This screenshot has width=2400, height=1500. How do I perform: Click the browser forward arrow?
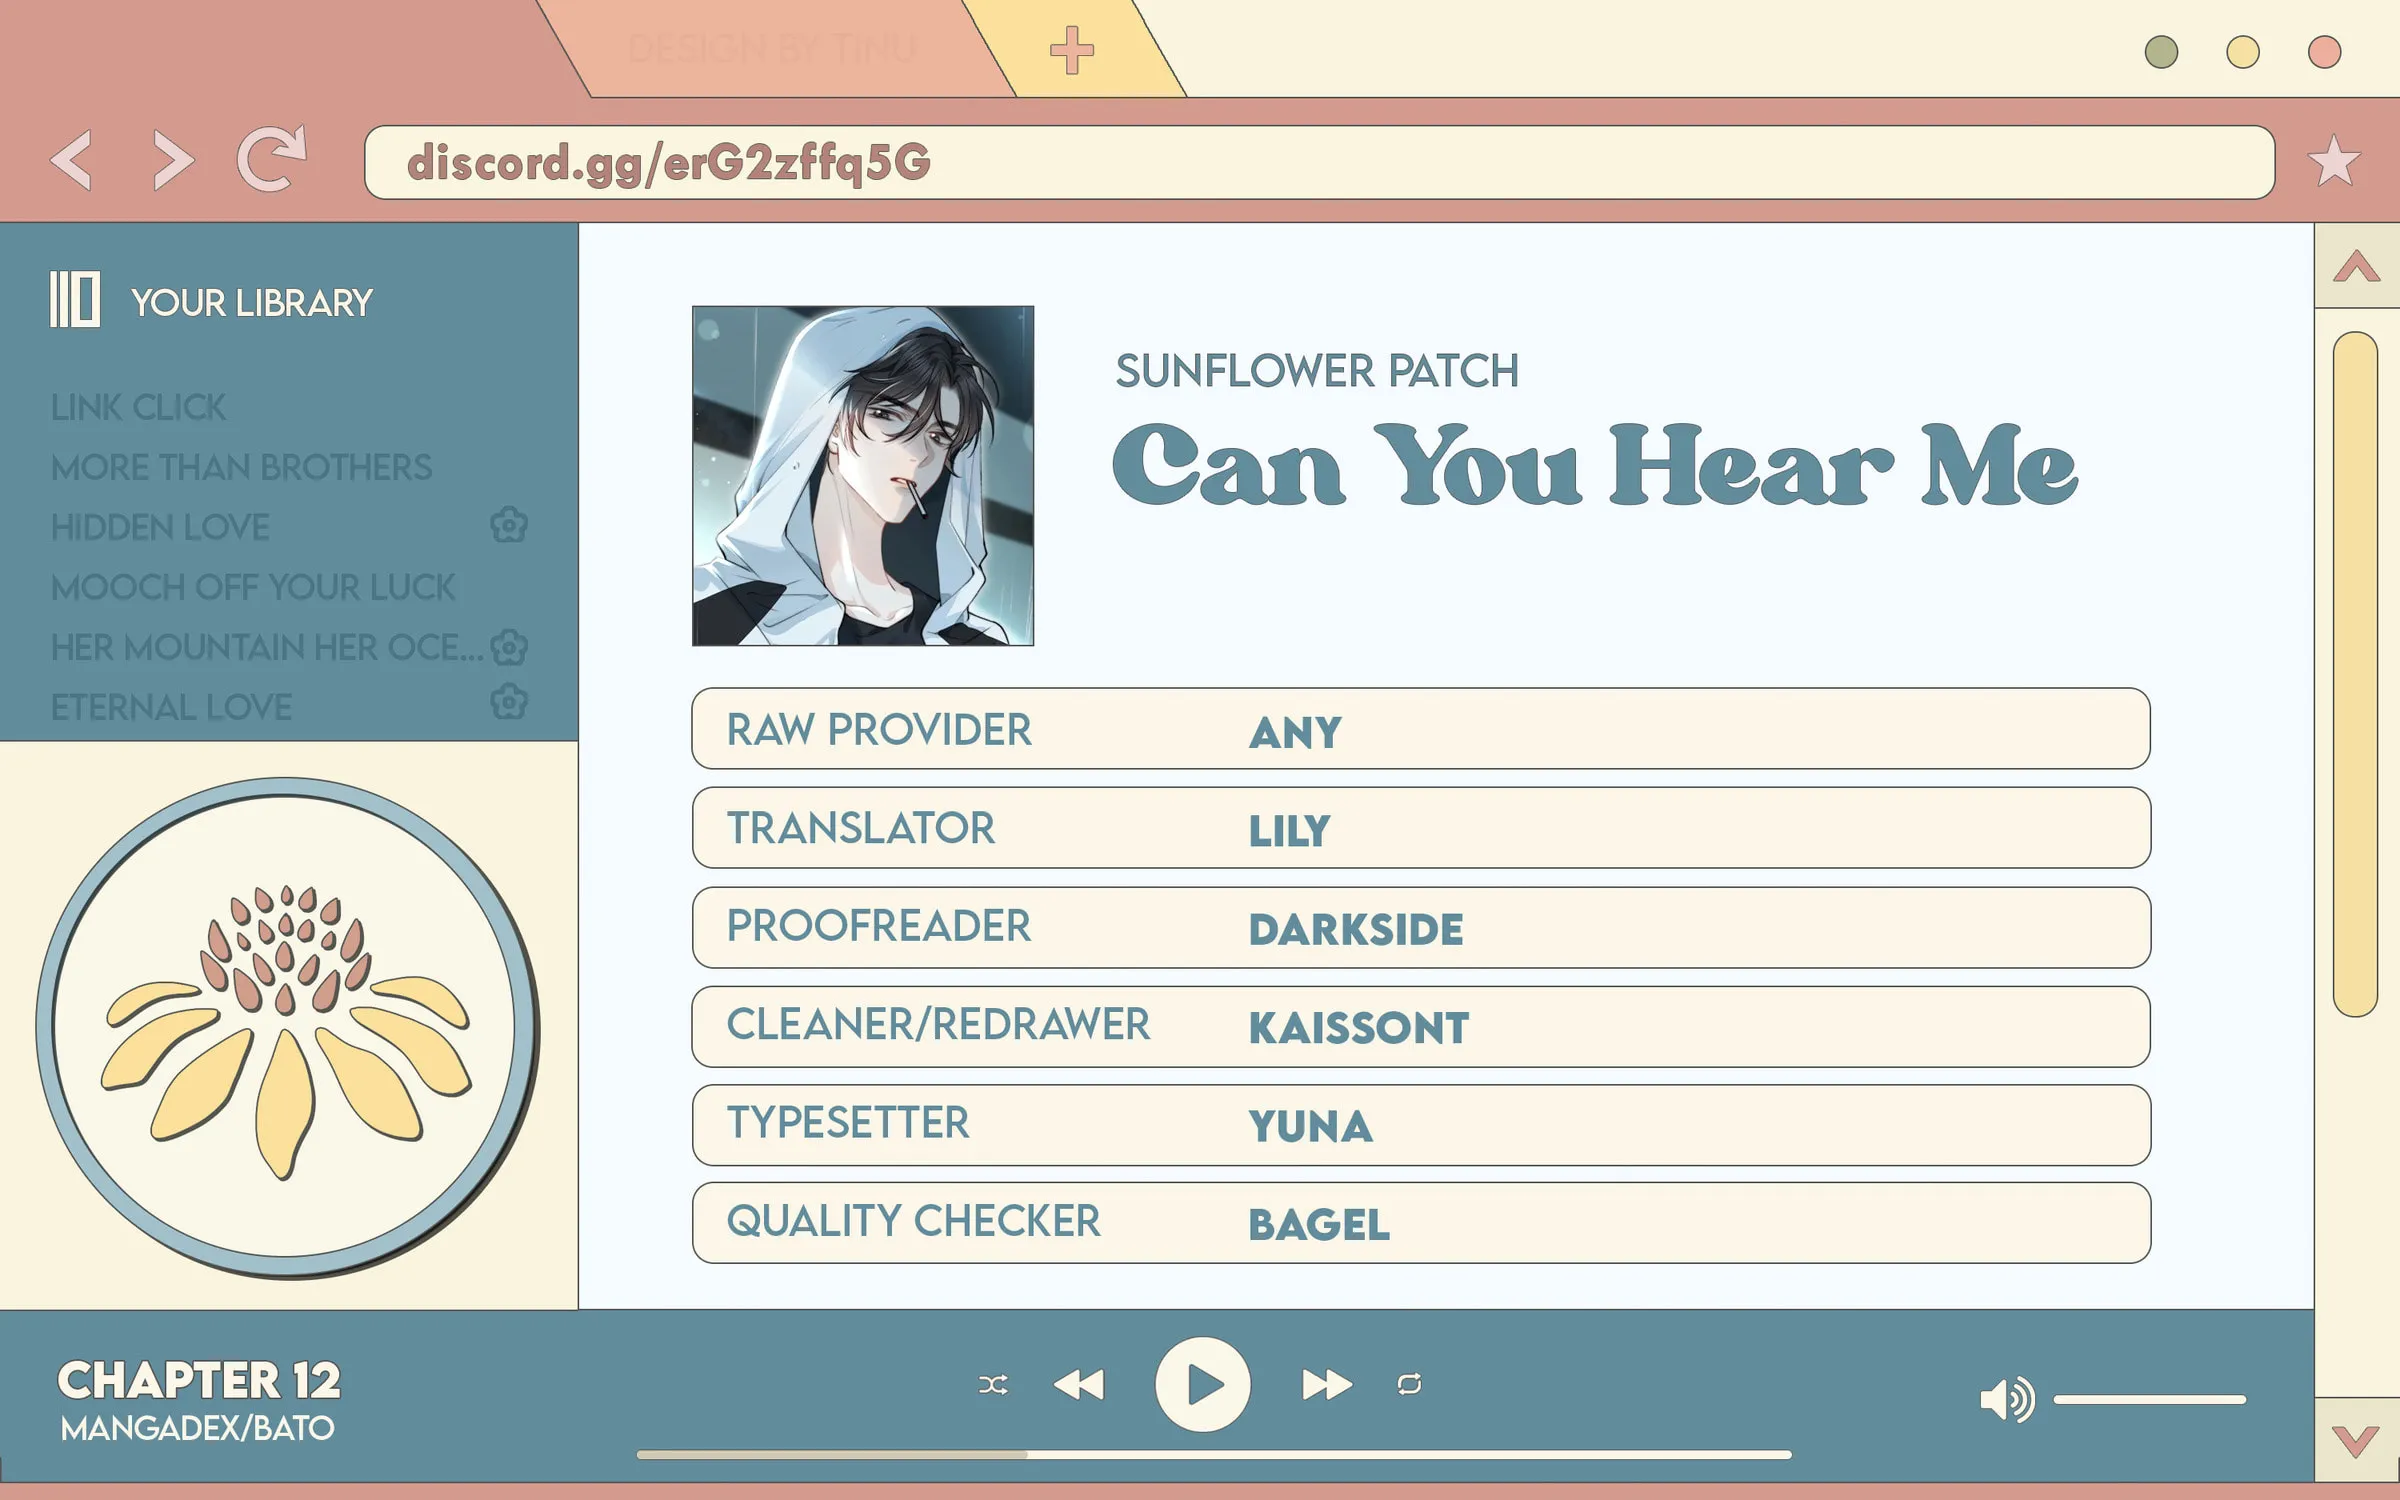coord(173,160)
